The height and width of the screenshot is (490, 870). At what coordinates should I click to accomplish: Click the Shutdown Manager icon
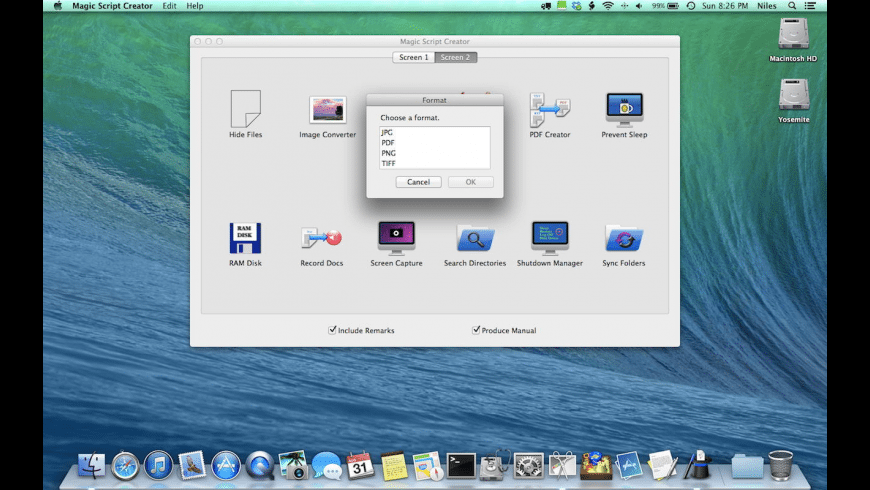click(549, 238)
